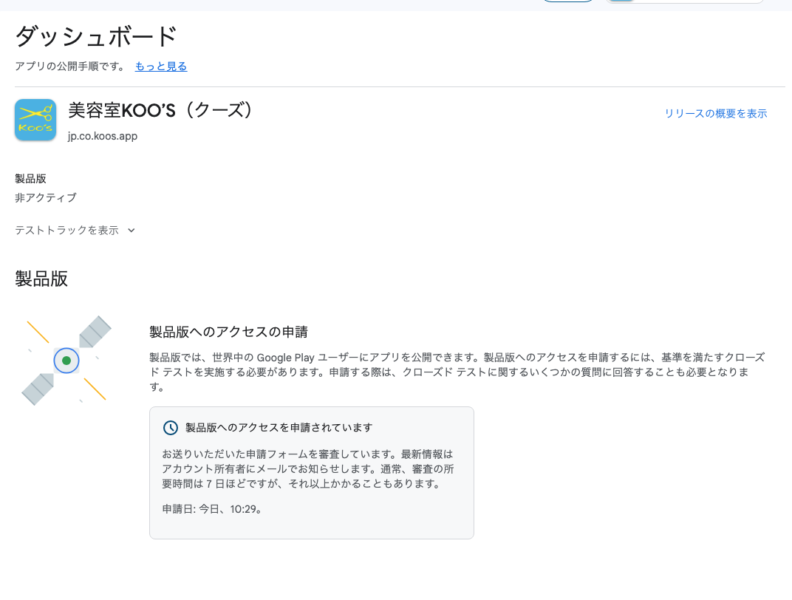Click the satellite illustration
The width and height of the screenshot is (792, 600).
pos(66,360)
